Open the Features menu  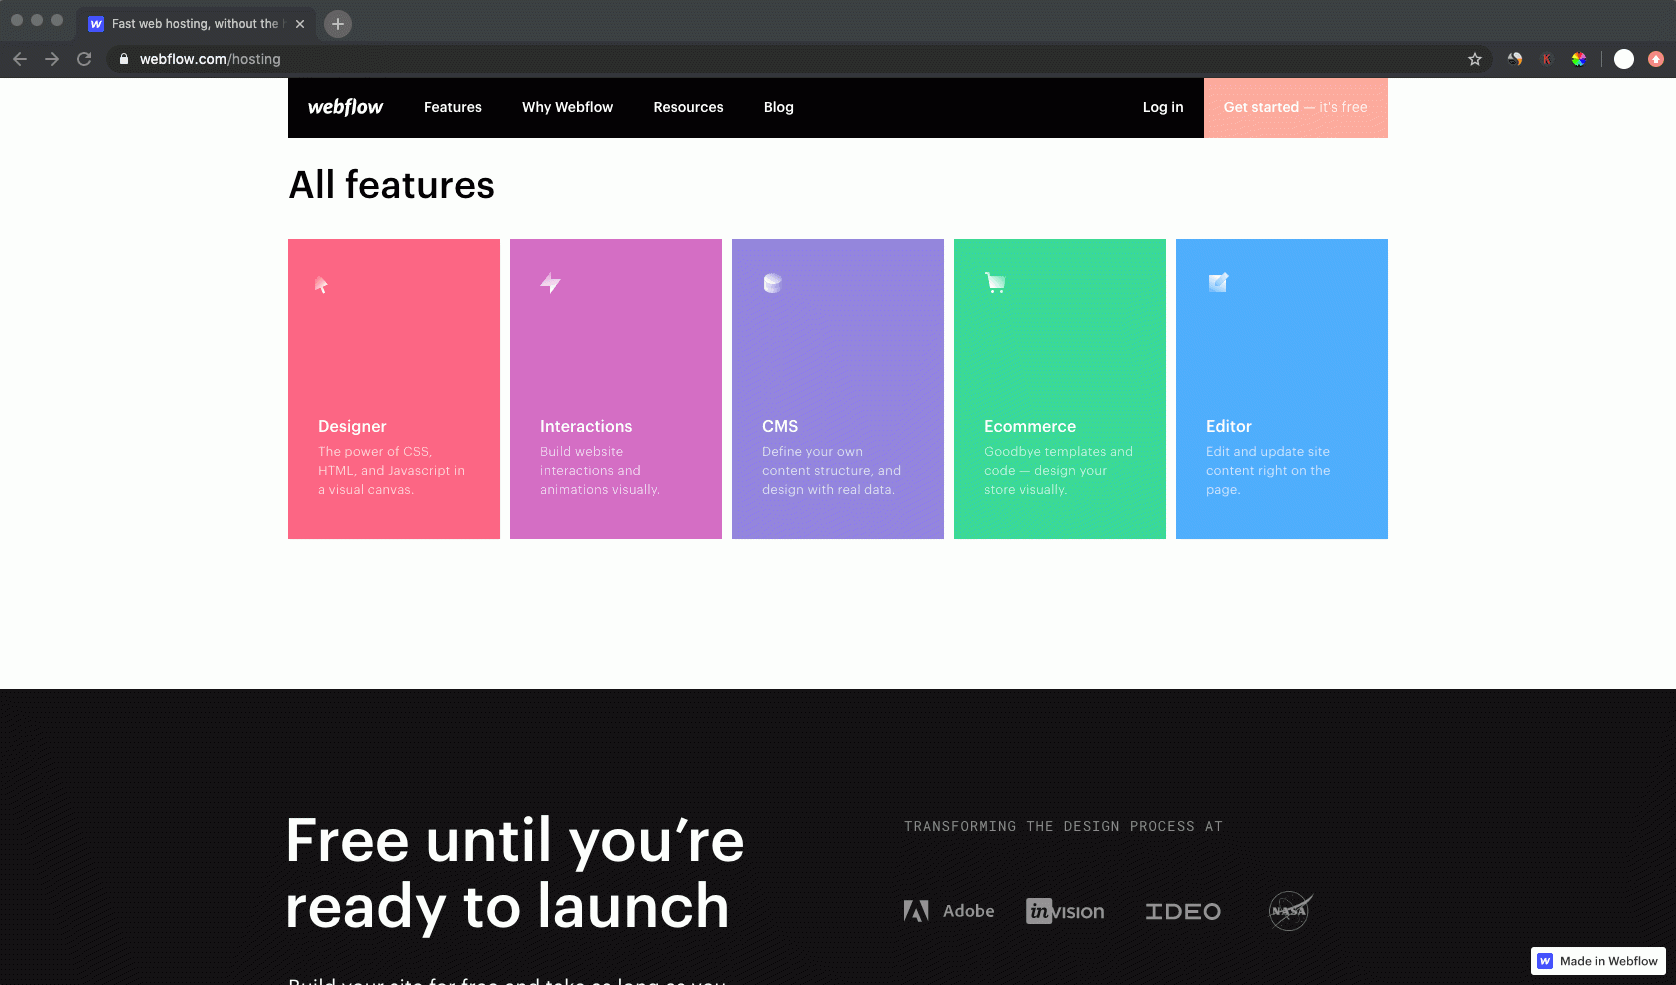coord(452,107)
